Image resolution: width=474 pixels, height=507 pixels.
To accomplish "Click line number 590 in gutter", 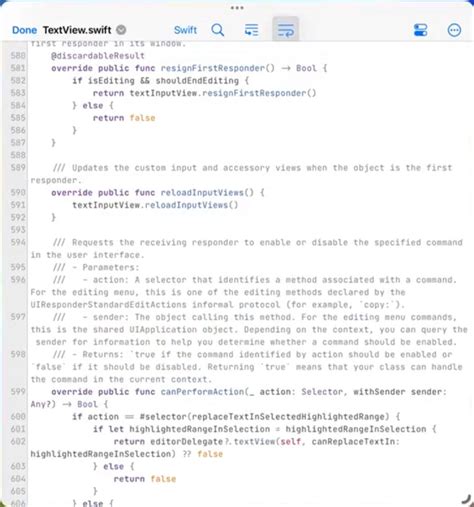I will point(18,193).
